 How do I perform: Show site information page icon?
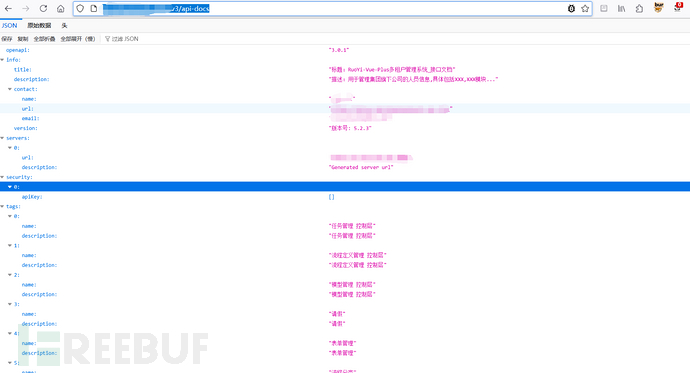coord(94,8)
